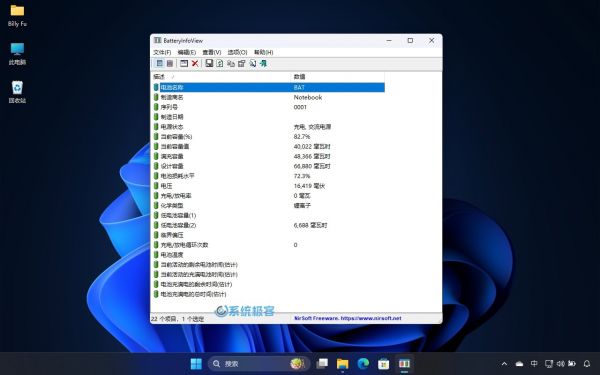Open the 选项(O) menu
Image resolution: width=600 pixels, height=375 pixels.
[x=237, y=52]
